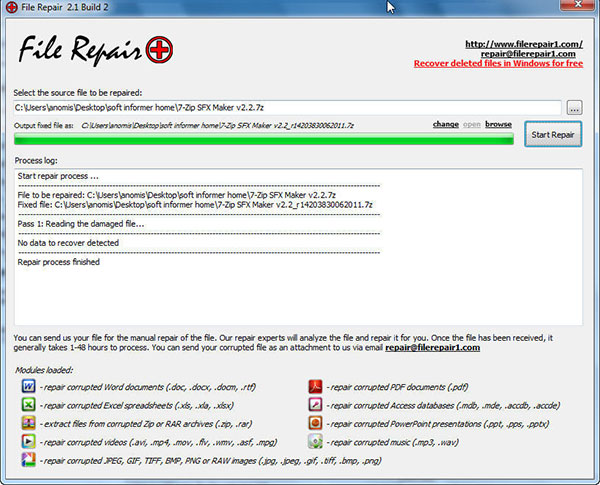Click 'repair corrupted PDF documents' text

pyautogui.click(x=398, y=387)
